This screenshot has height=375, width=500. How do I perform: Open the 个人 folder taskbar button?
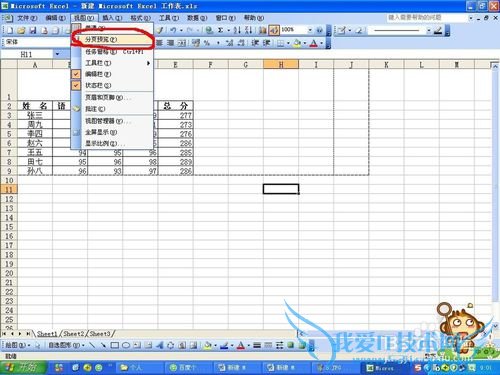point(139,368)
